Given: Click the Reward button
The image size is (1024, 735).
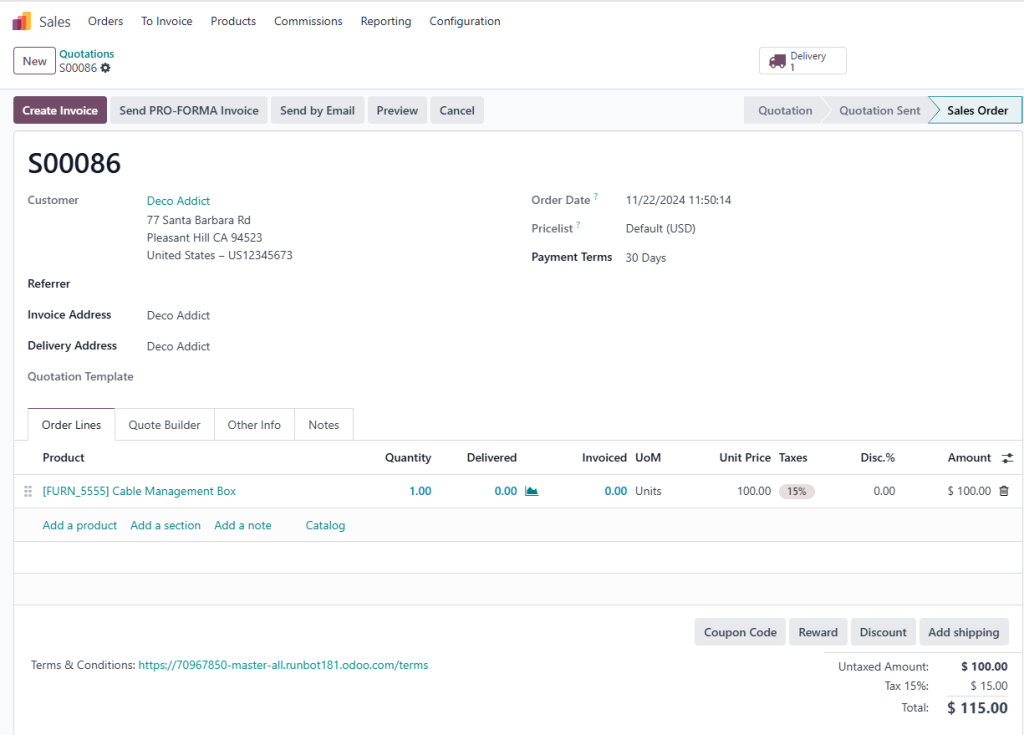Looking at the screenshot, I should click(818, 632).
